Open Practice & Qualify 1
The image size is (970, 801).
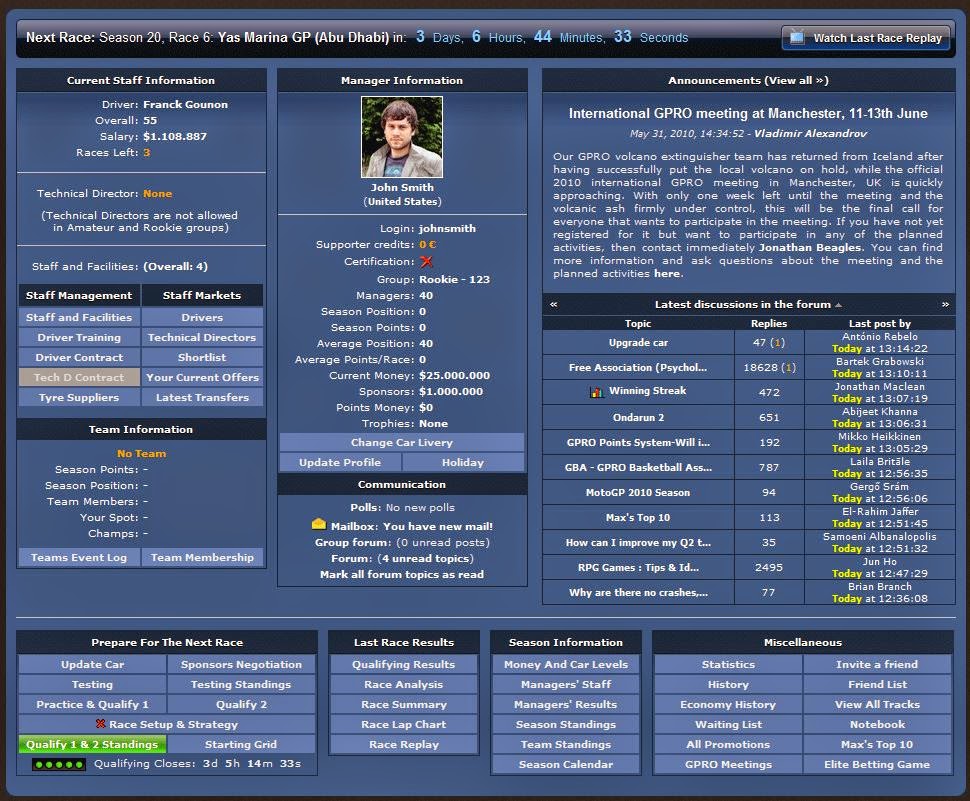pos(92,705)
